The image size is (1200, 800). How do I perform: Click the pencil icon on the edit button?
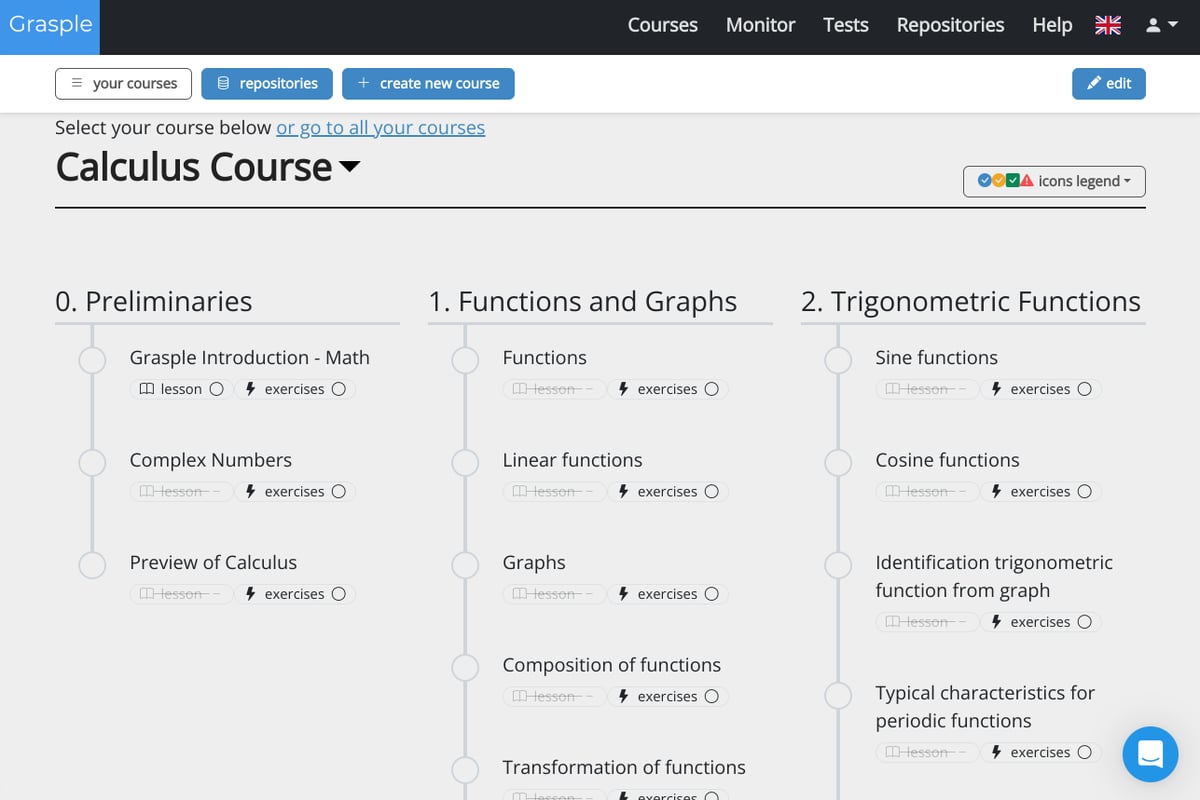pyautogui.click(x=1094, y=84)
